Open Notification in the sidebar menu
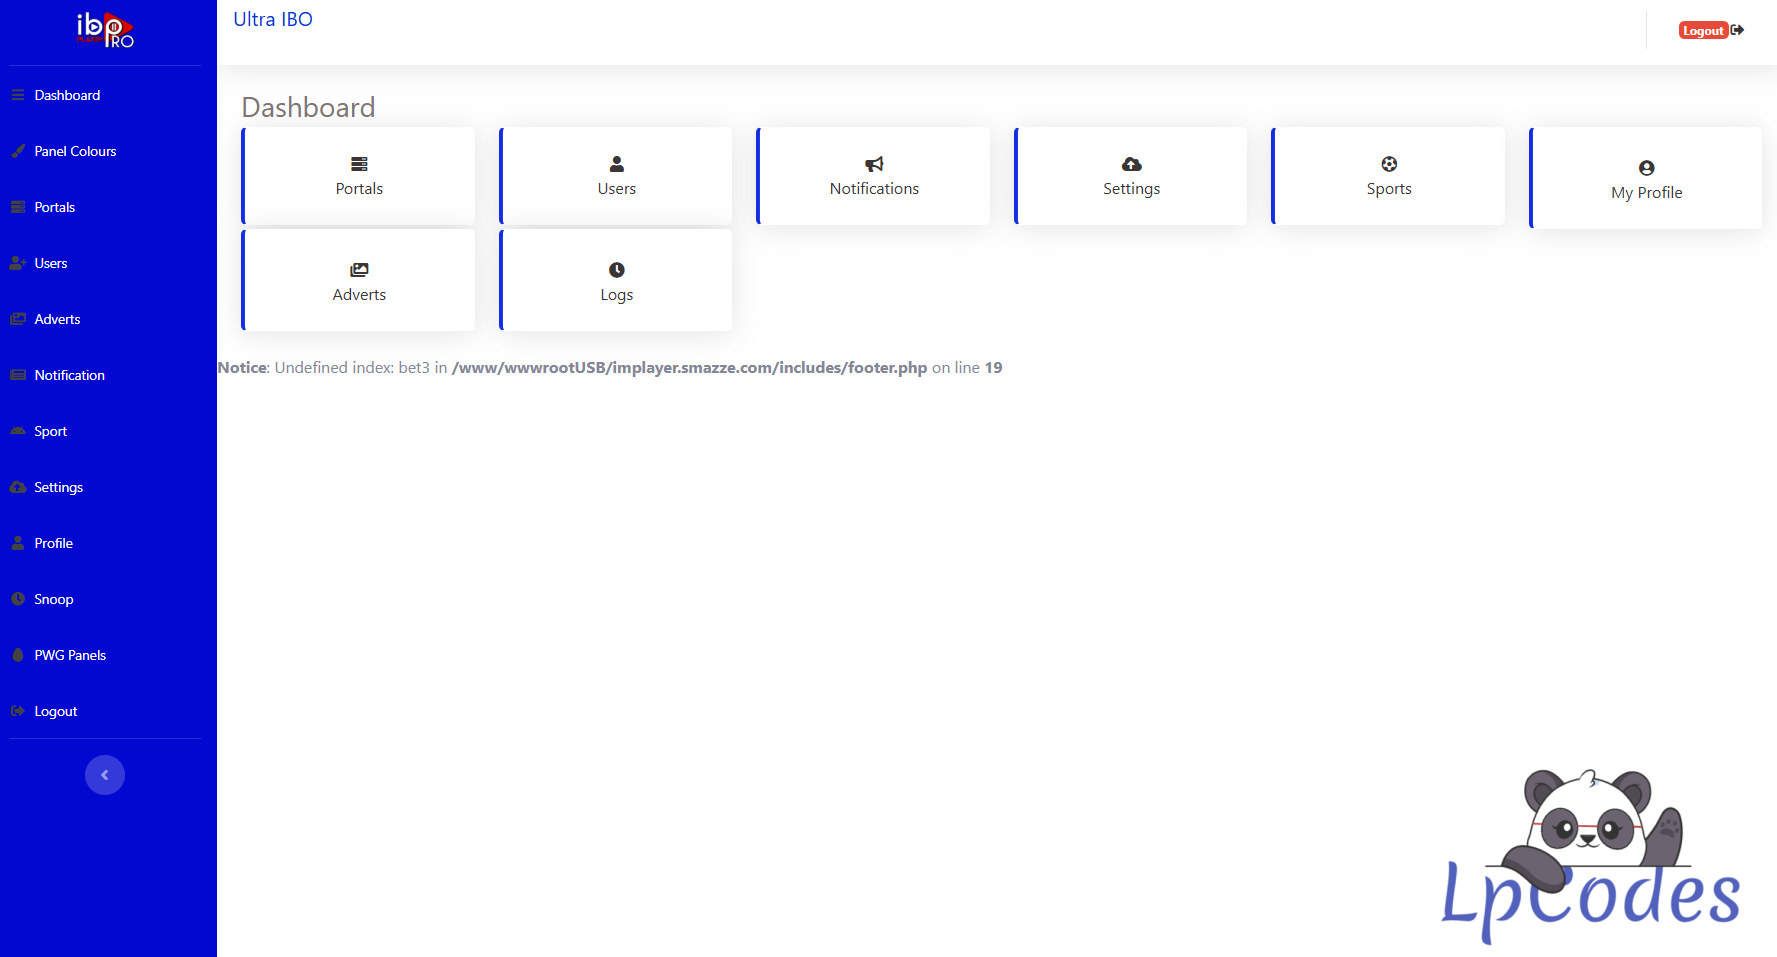This screenshot has height=957, width=1777. coord(69,375)
